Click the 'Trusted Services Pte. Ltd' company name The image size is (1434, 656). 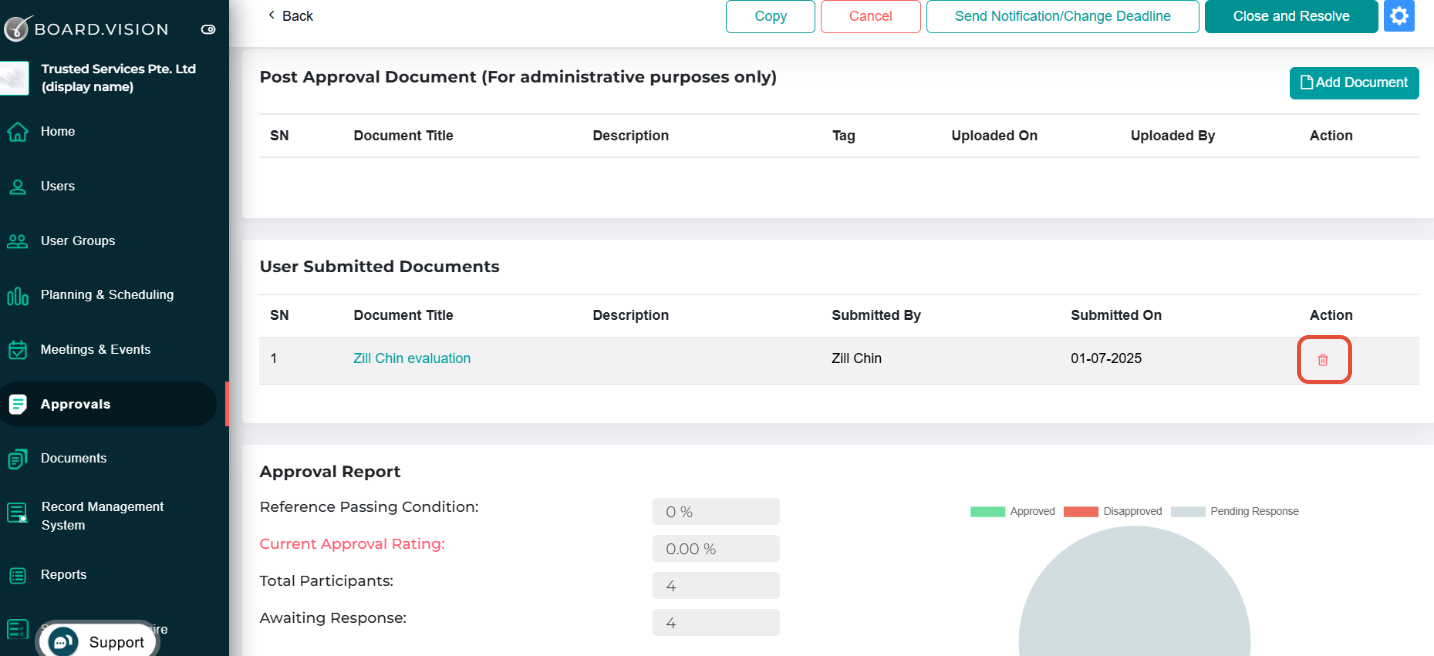(118, 69)
